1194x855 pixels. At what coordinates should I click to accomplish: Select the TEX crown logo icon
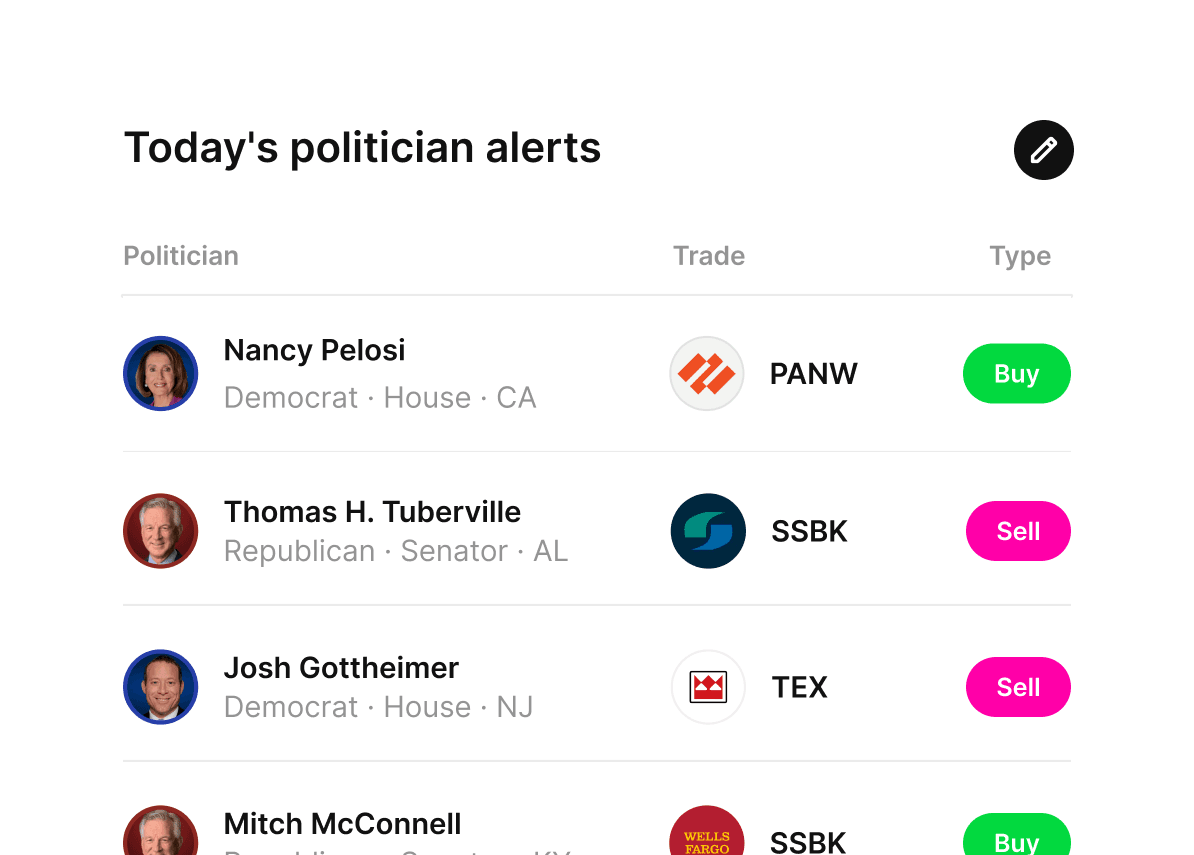coord(707,687)
